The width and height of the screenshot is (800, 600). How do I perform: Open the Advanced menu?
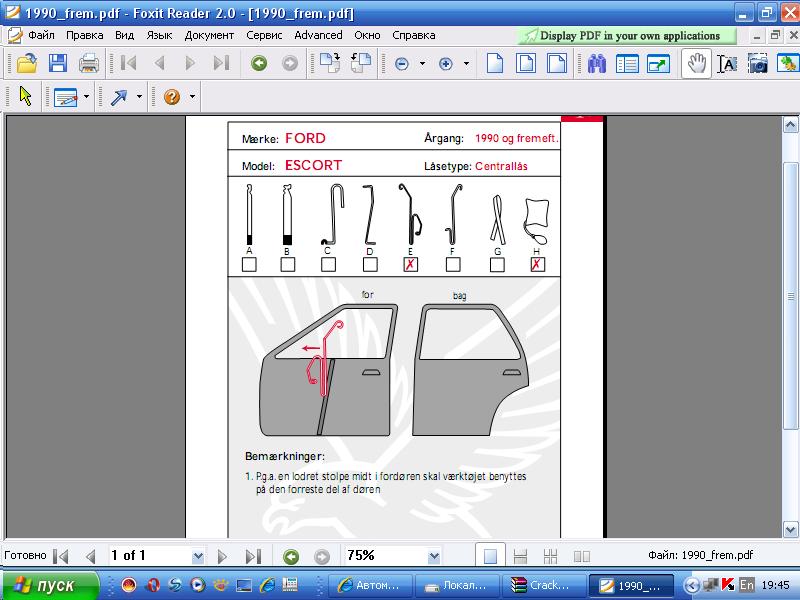tap(318, 35)
